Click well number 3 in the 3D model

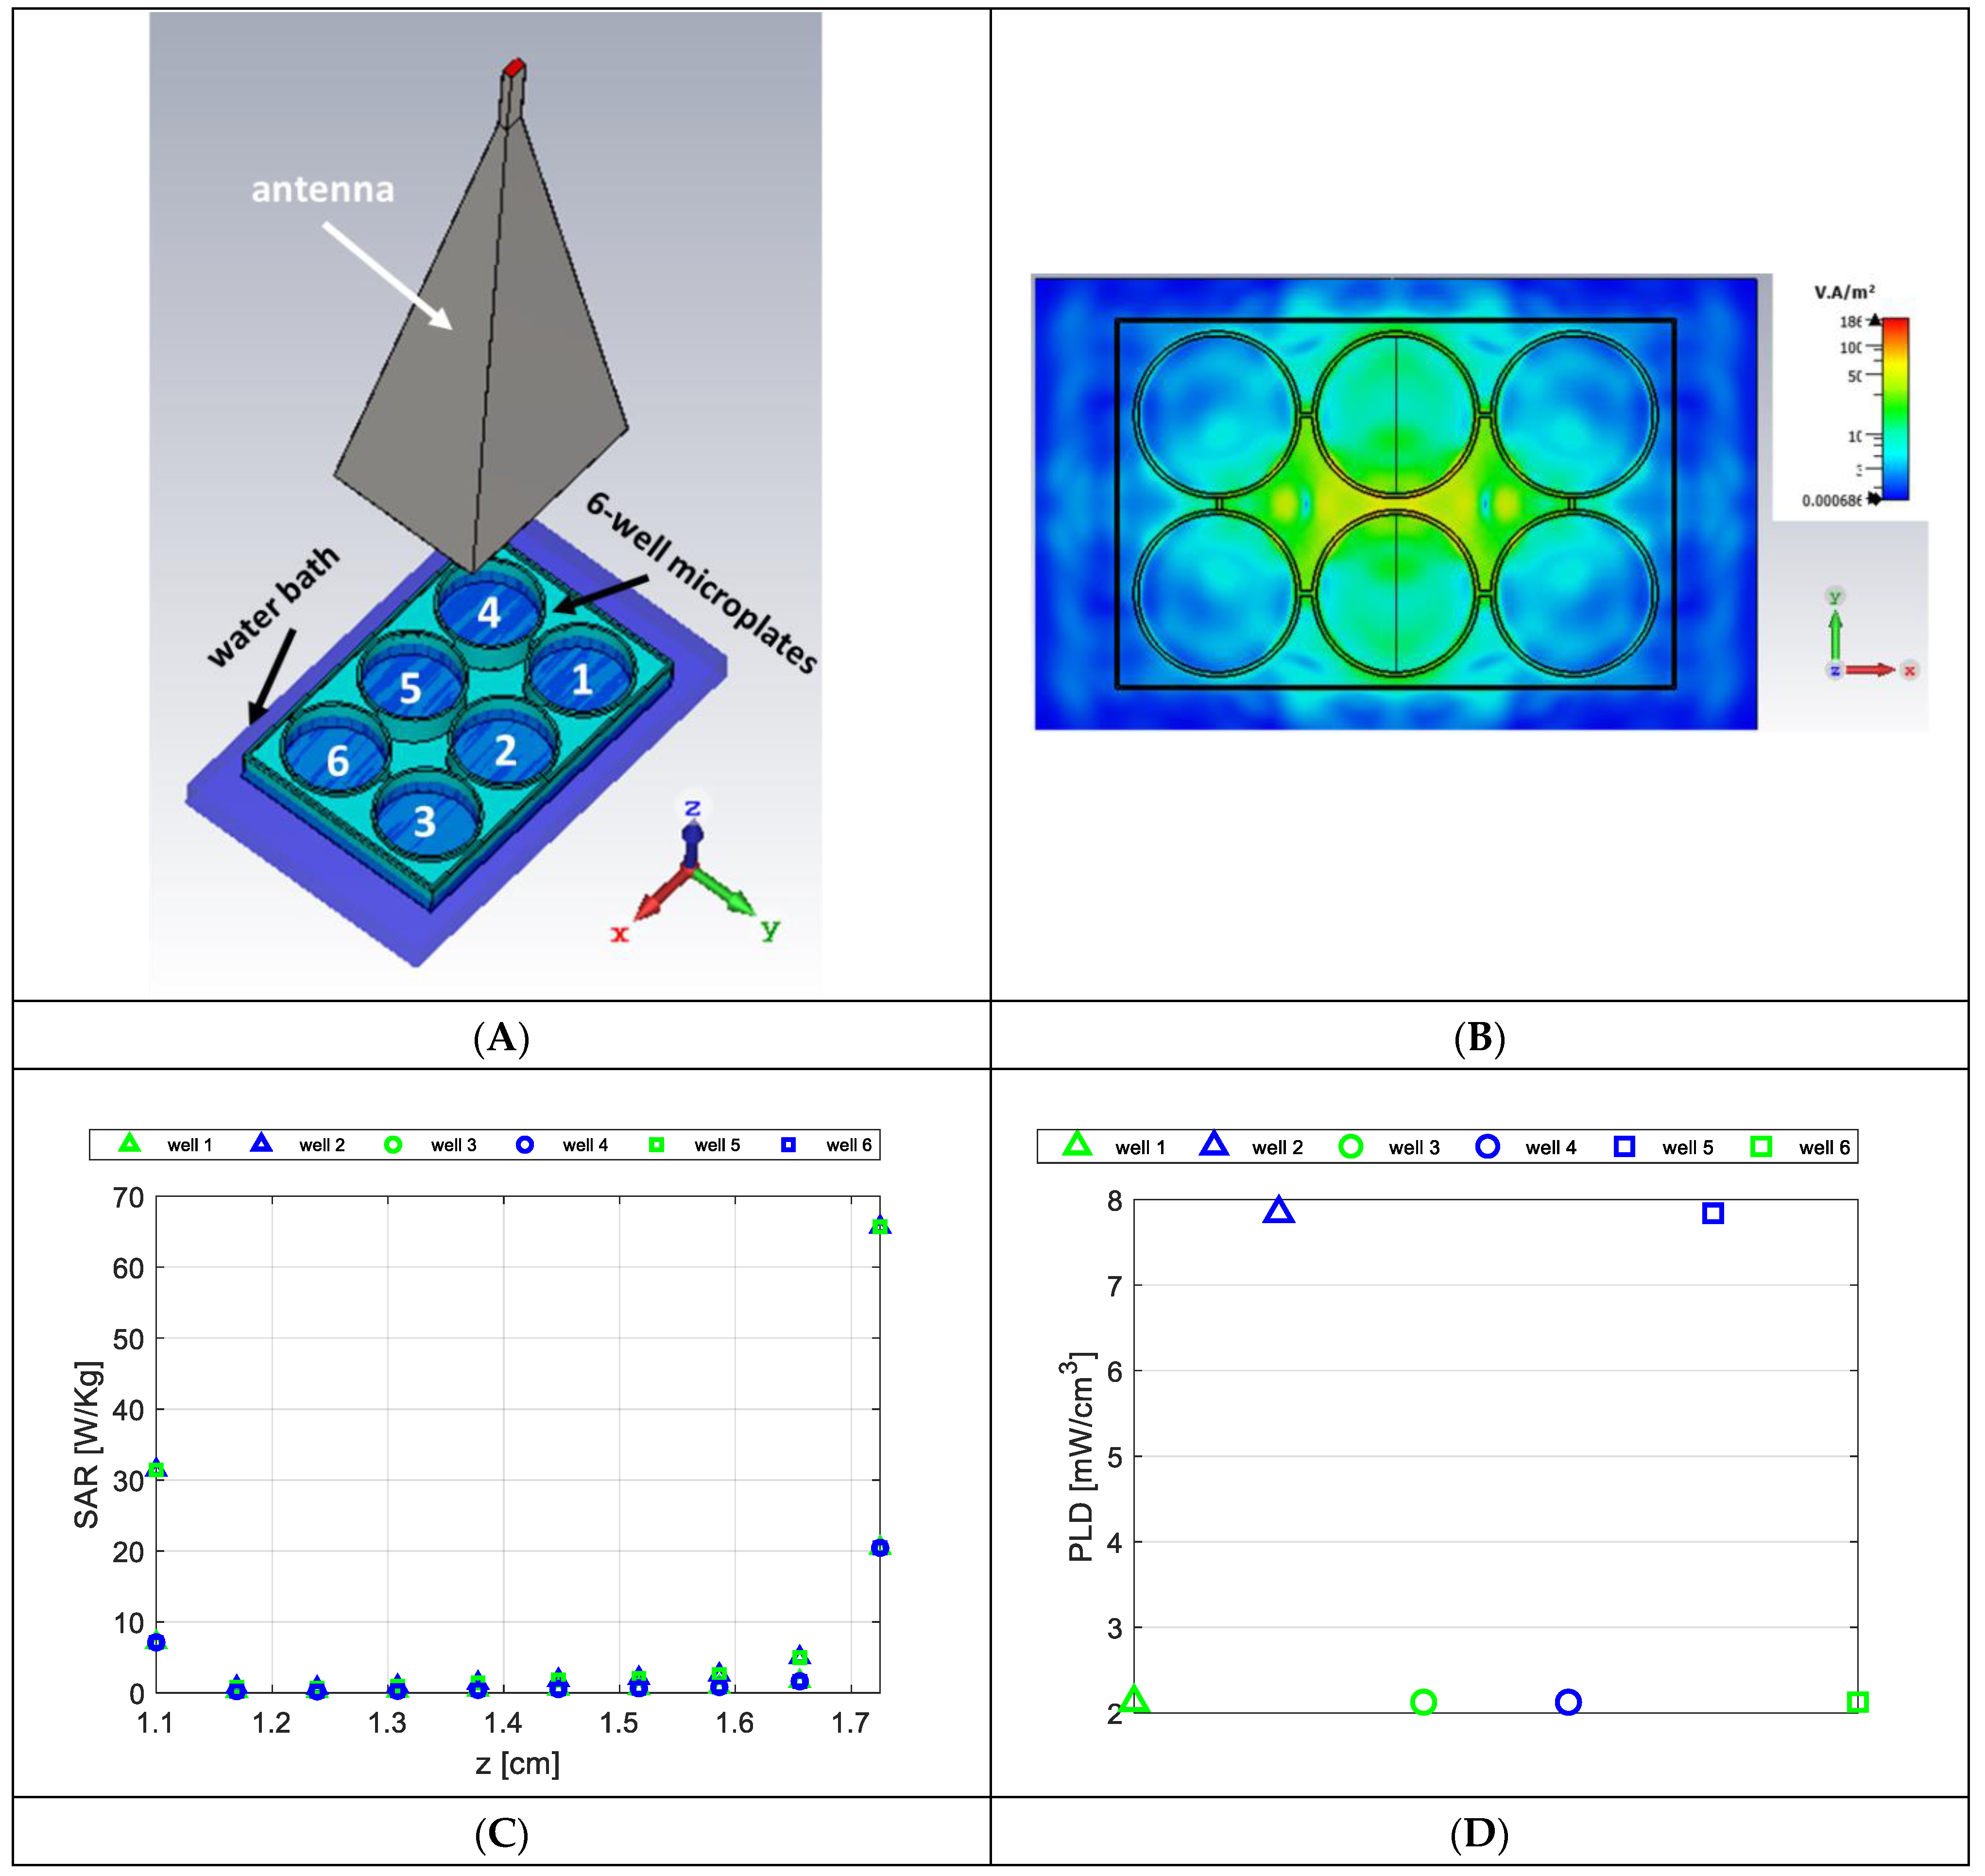point(425,821)
